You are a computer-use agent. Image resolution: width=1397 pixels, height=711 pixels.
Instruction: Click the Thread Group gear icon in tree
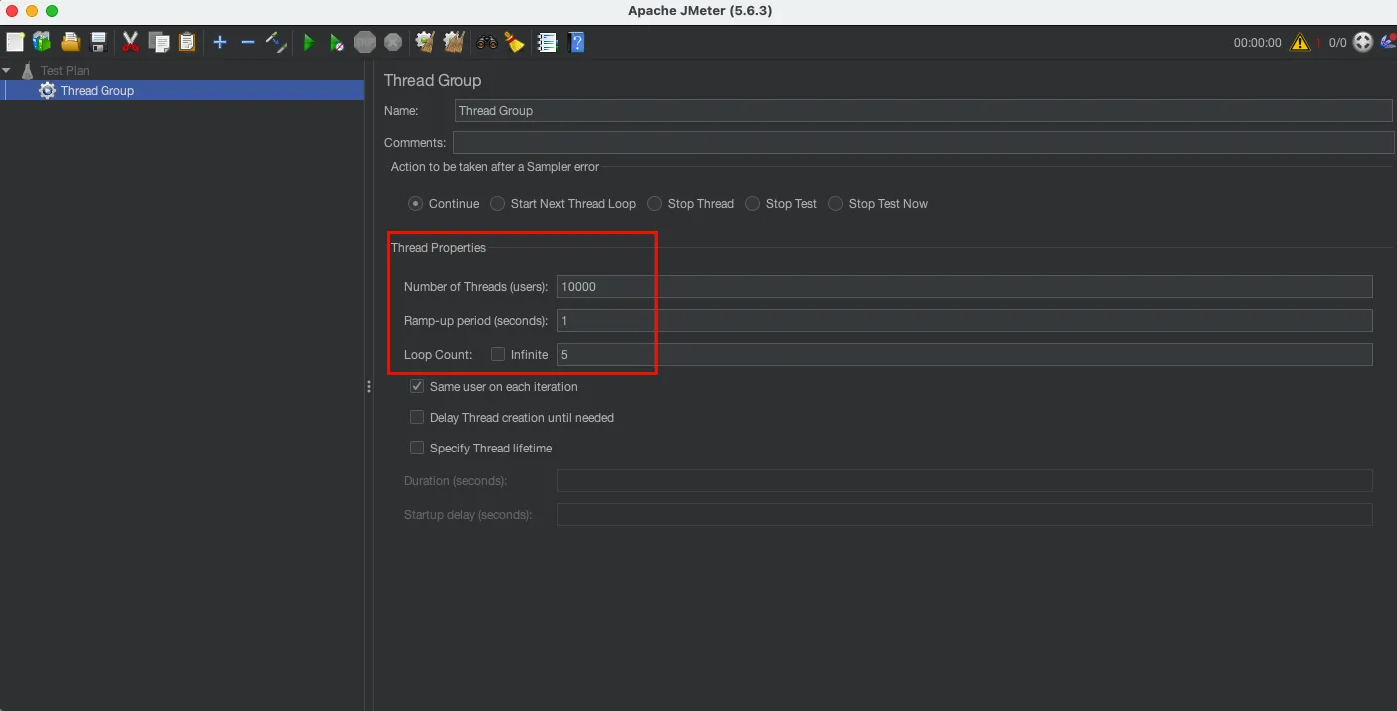[x=47, y=90]
